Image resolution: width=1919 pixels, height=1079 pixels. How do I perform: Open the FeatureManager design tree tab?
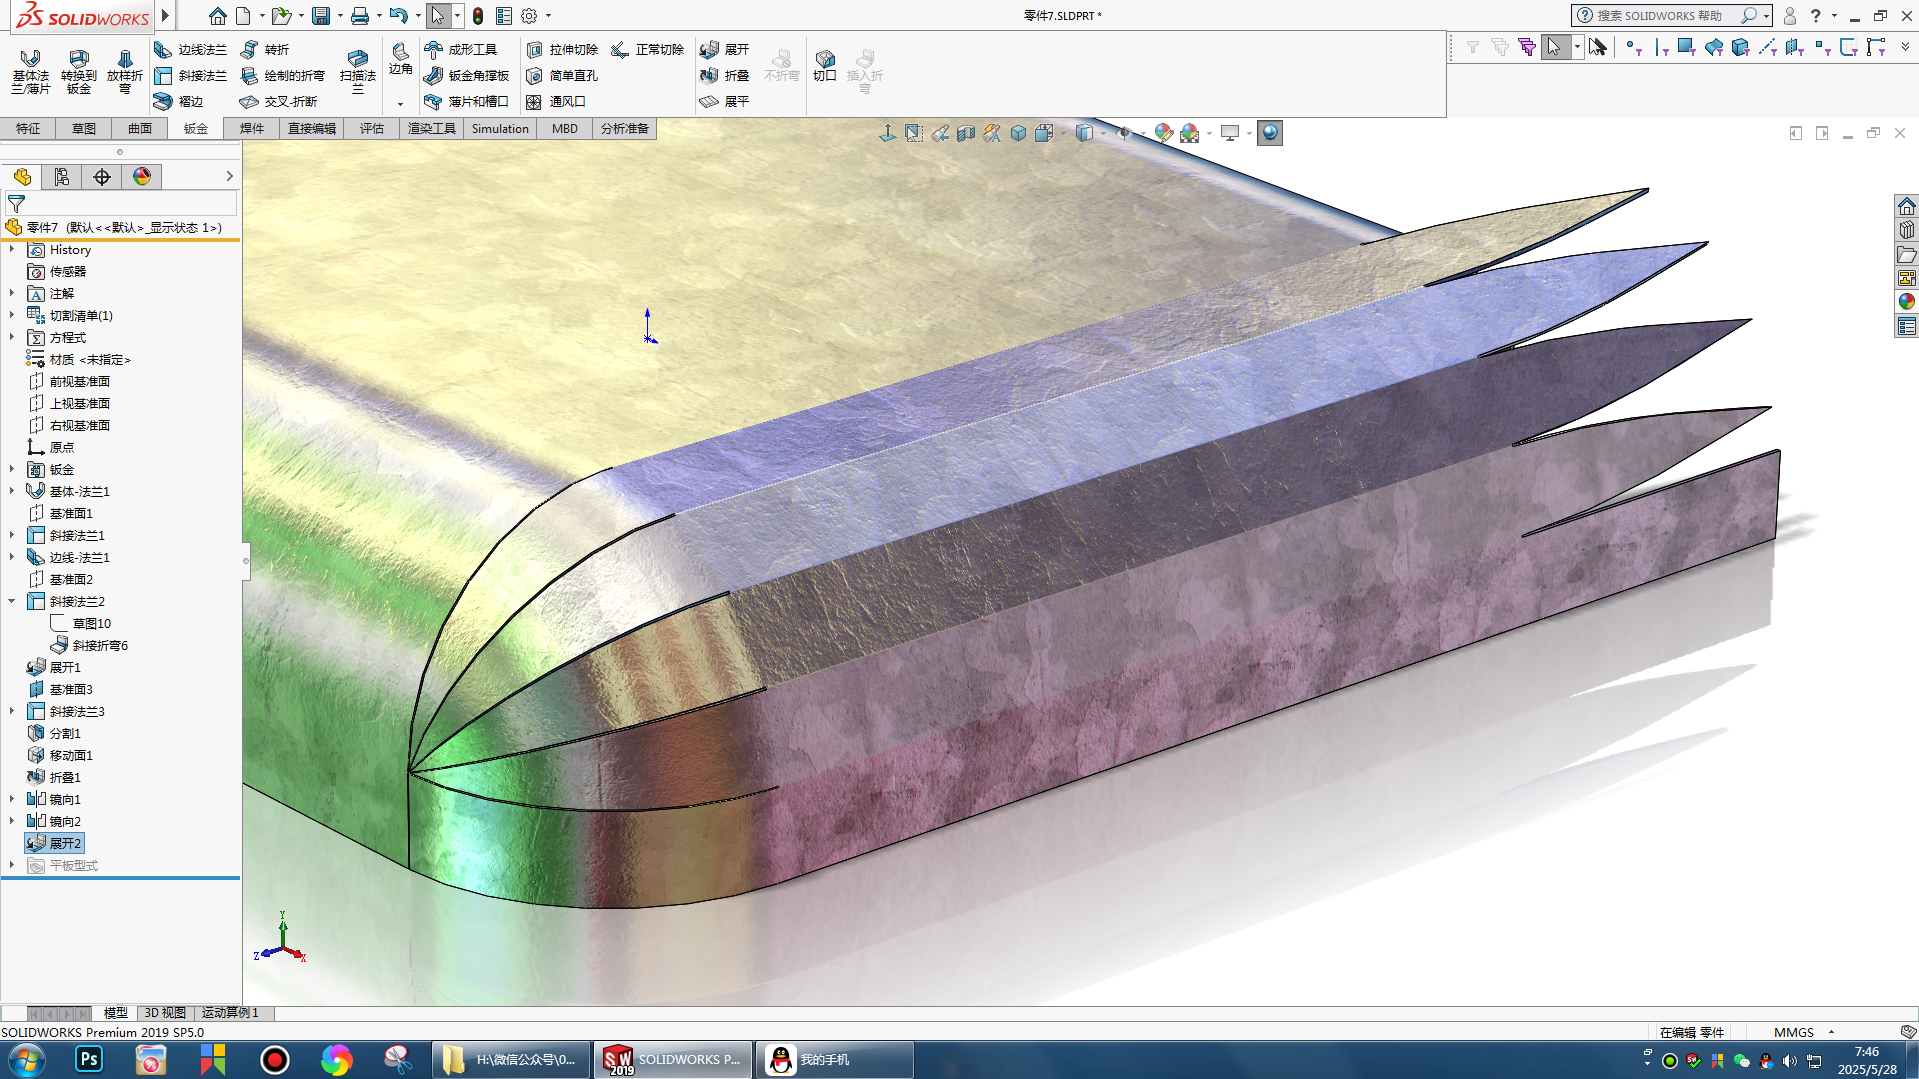pos(22,177)
